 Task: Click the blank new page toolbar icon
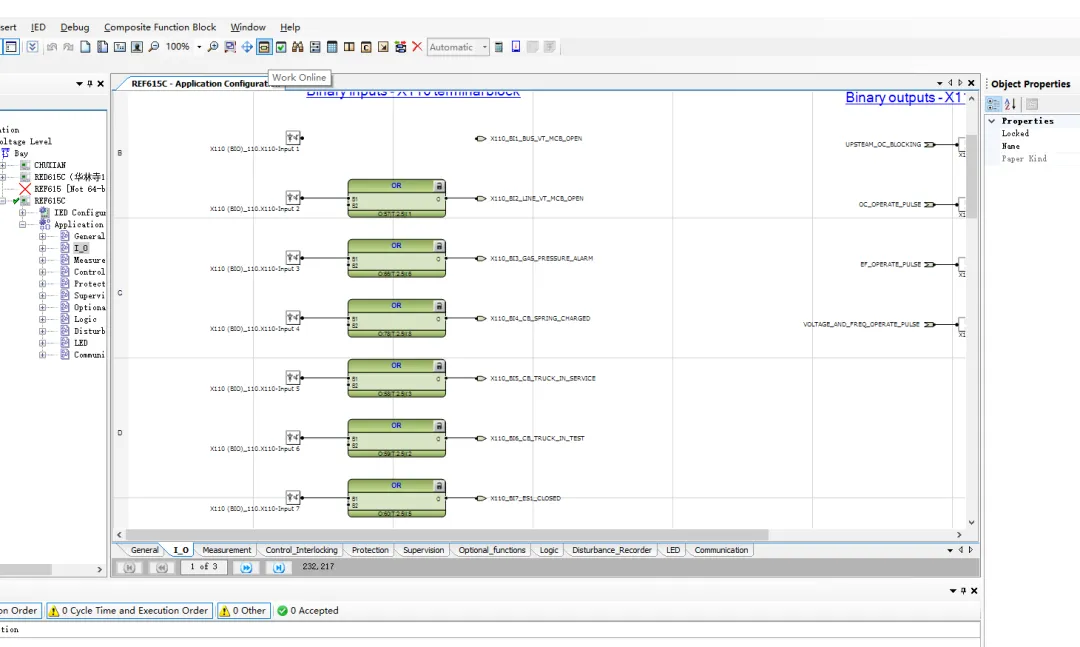tap(85, 47)
